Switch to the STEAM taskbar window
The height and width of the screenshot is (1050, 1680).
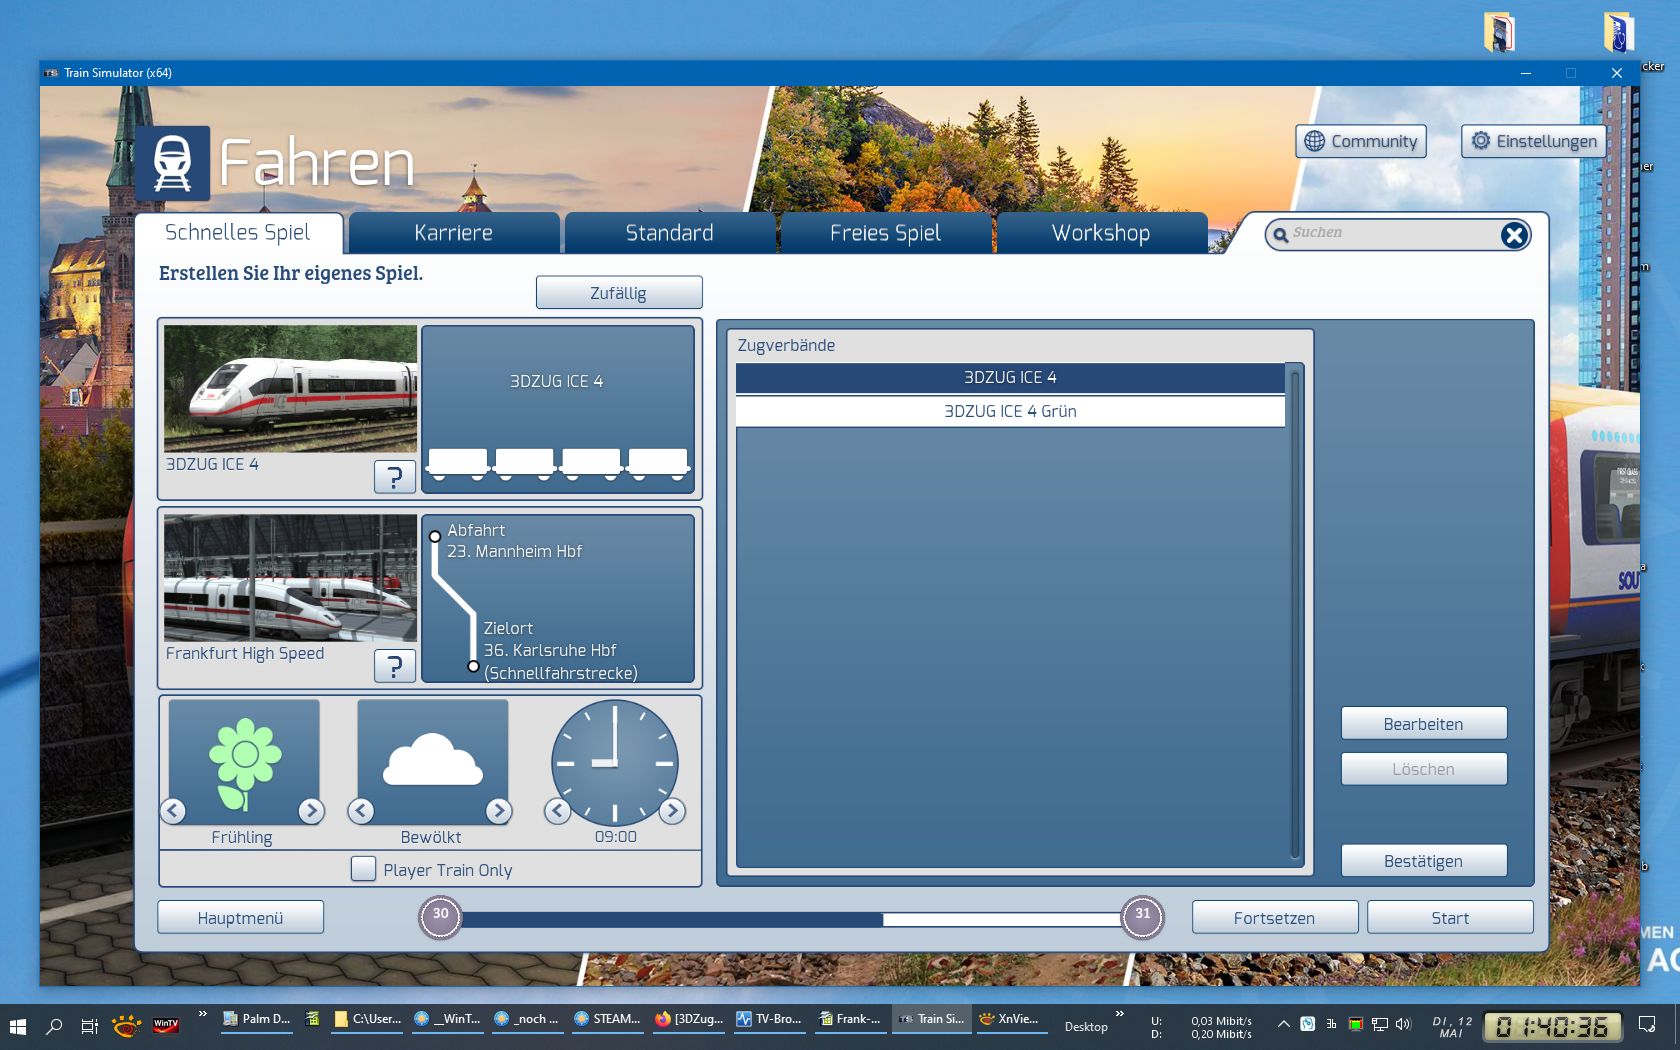[x=608, y=1020]
